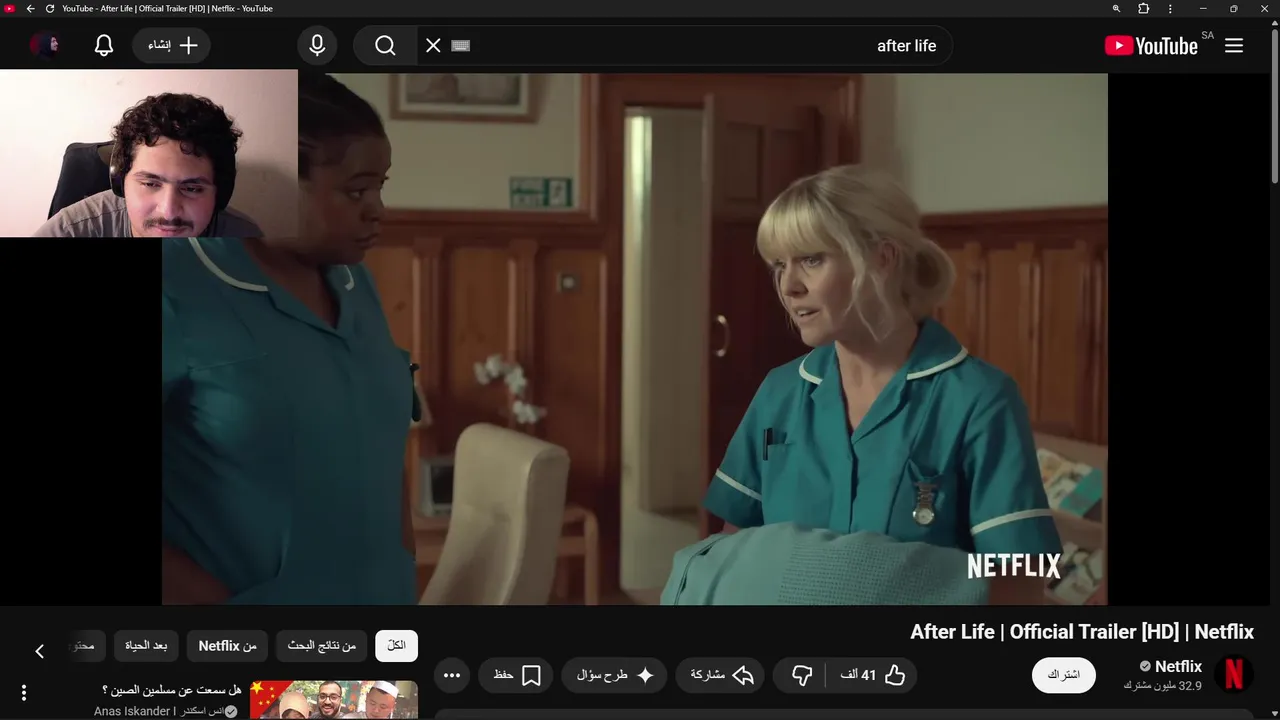Click the ask a question (طرح سؤال) button
The height and width of the screenshot is (720, 1280).
pyautogui.click(x=615, y=676)
